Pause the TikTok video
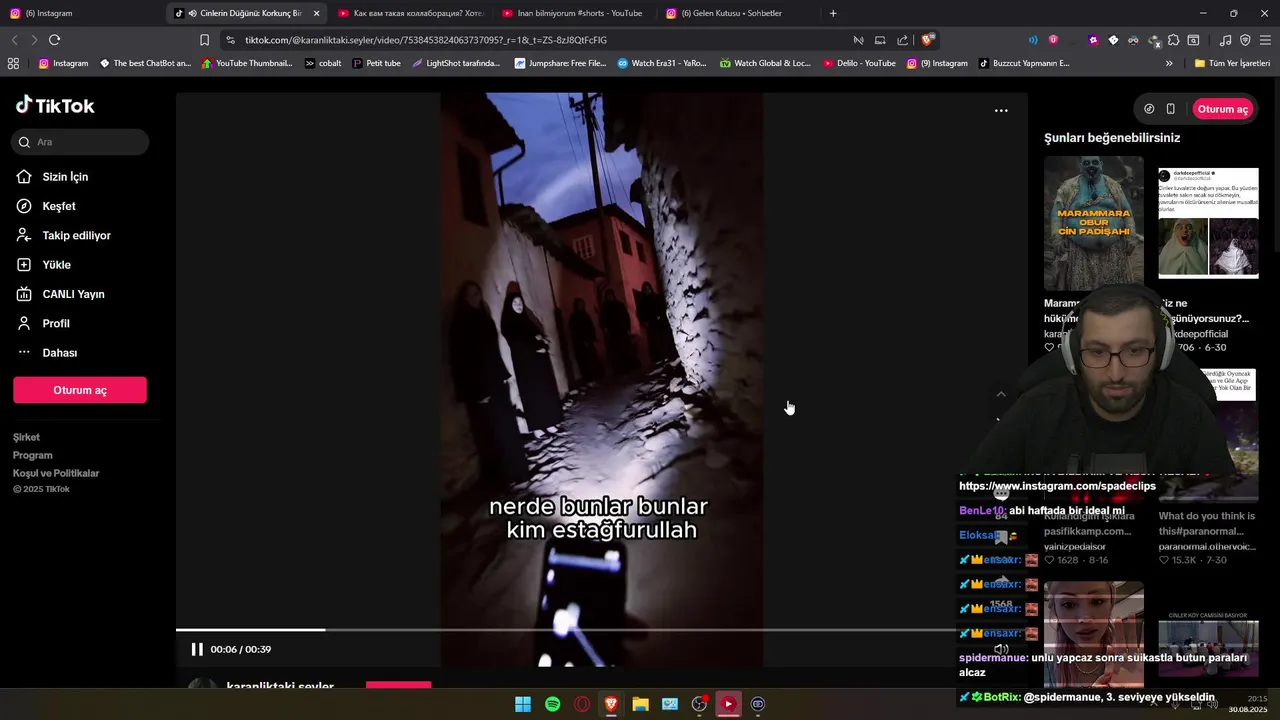Image resolution: width=1280 pixels, height=720 pixels. click(x=197, y=649)
